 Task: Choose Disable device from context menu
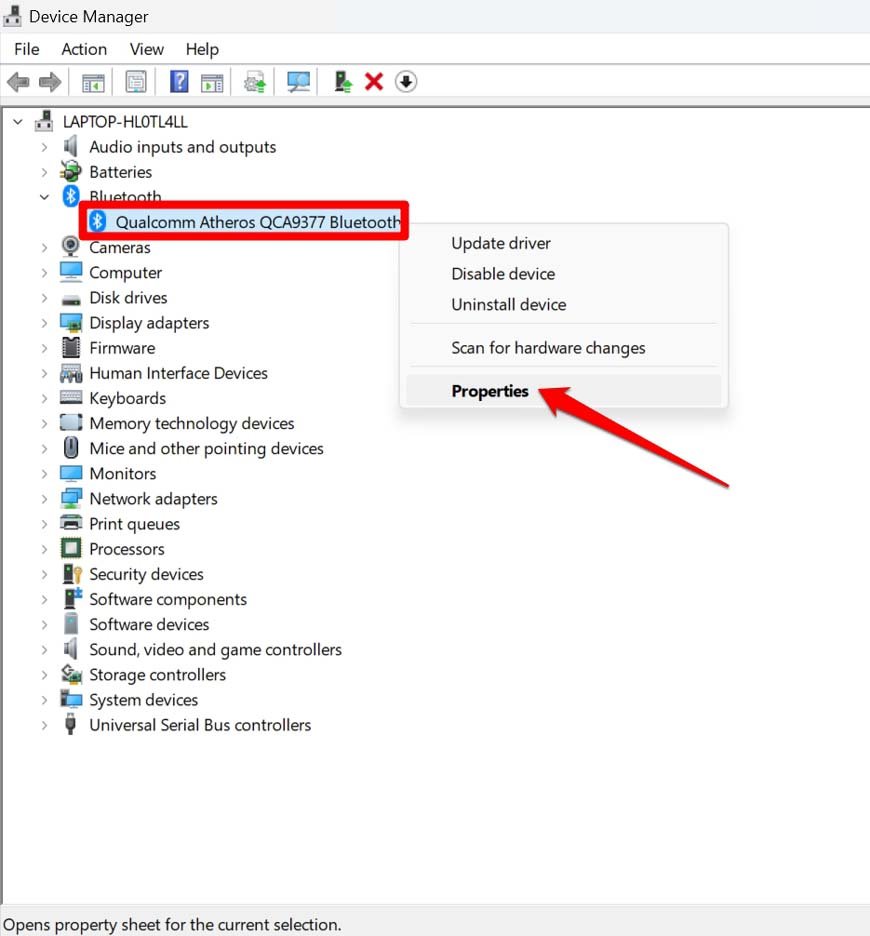[564, 274]
